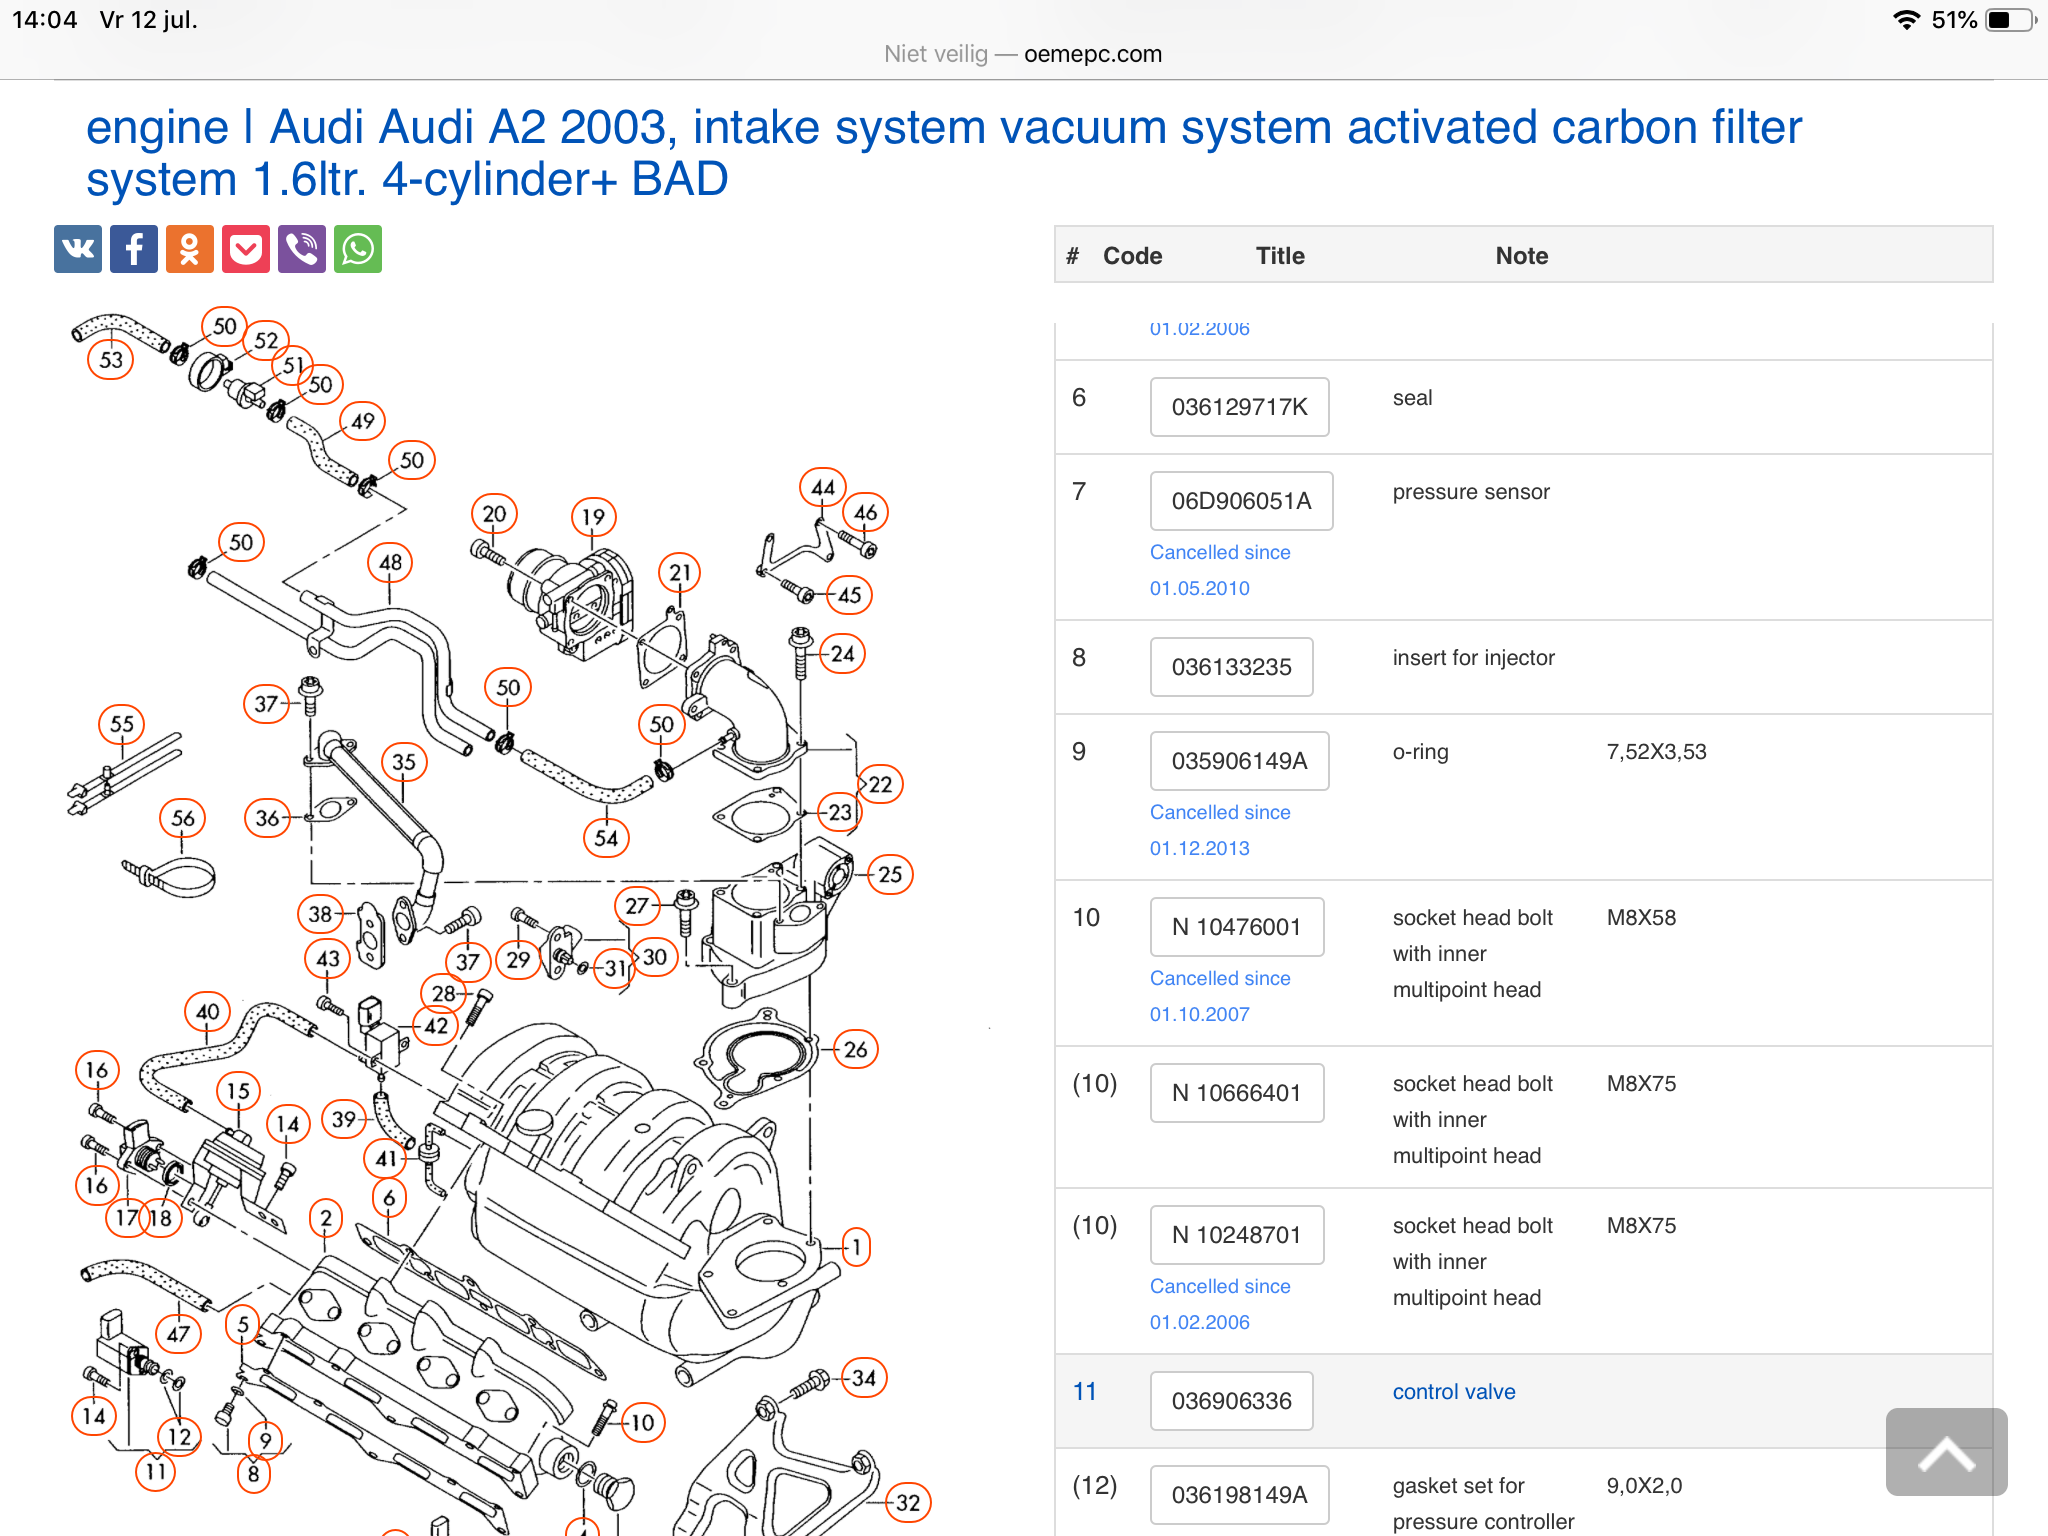Viewport: 2048px width, 1536px height.
Task: Select diagram callout 10 bolt
Action: [x=643, y=1423]
